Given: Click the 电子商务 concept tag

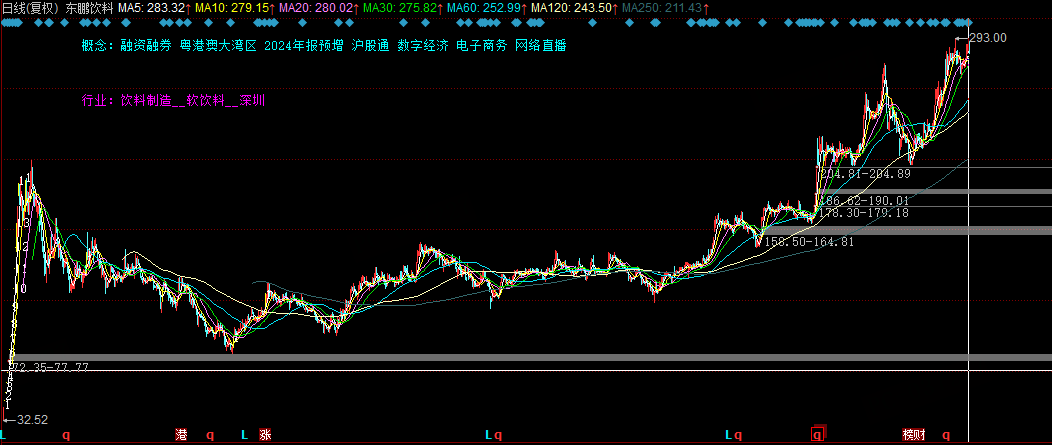Looking at the screenshot, I should 482,46.
